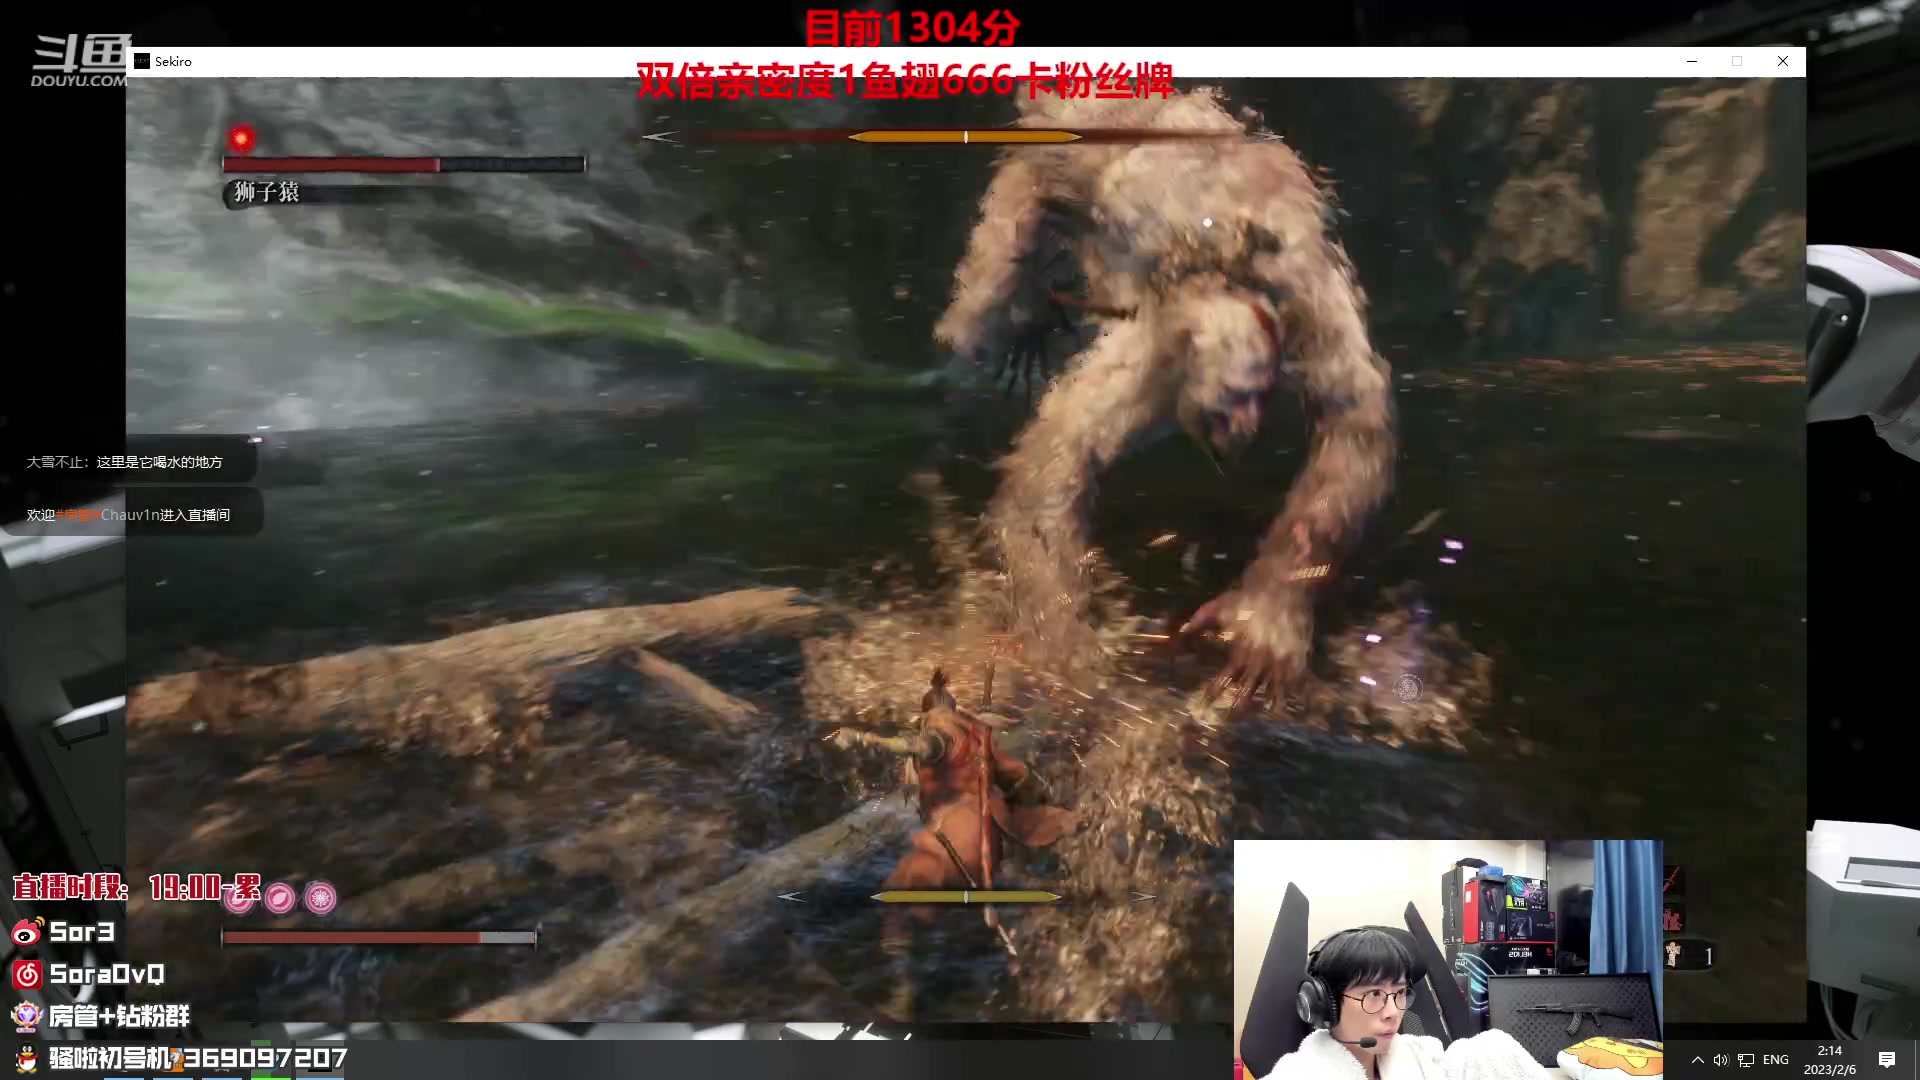Image resolution: width=1920 pixels, height=1080 pixels.
Task: Click the QQ group number 369097207
Action: point(265,1058)
